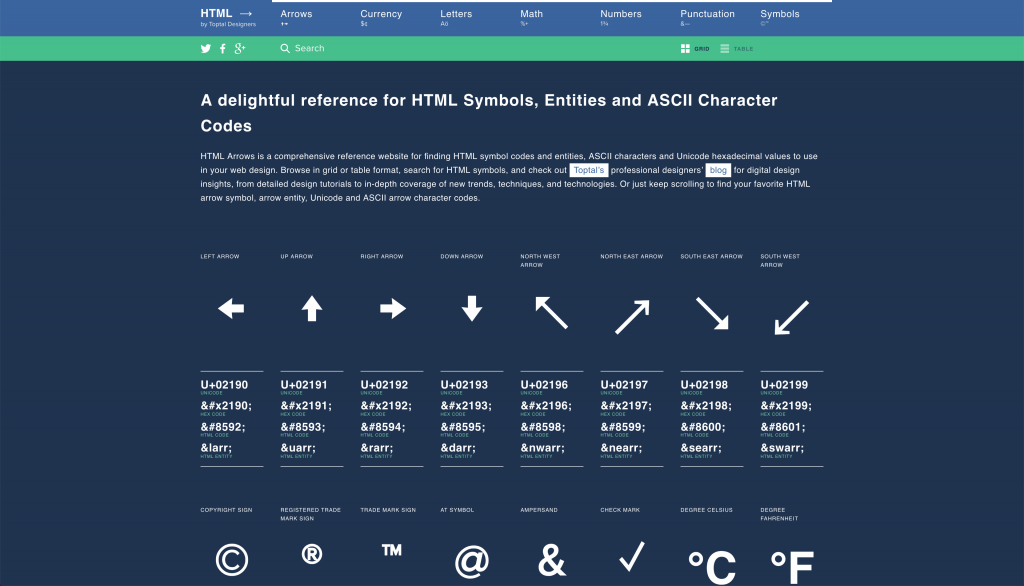Open the Numbers category tab
The height and width of the screenshot is (586, 1024).
[x=620, y=18]
